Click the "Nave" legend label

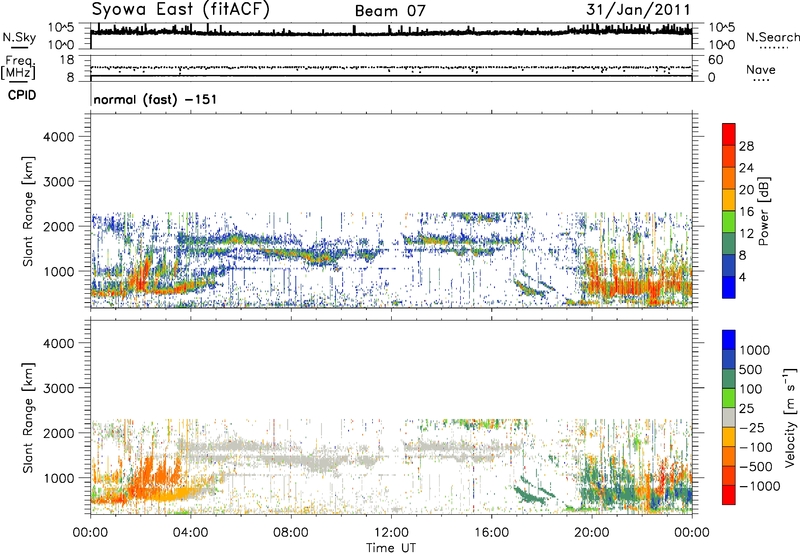(x=760, y=70)
